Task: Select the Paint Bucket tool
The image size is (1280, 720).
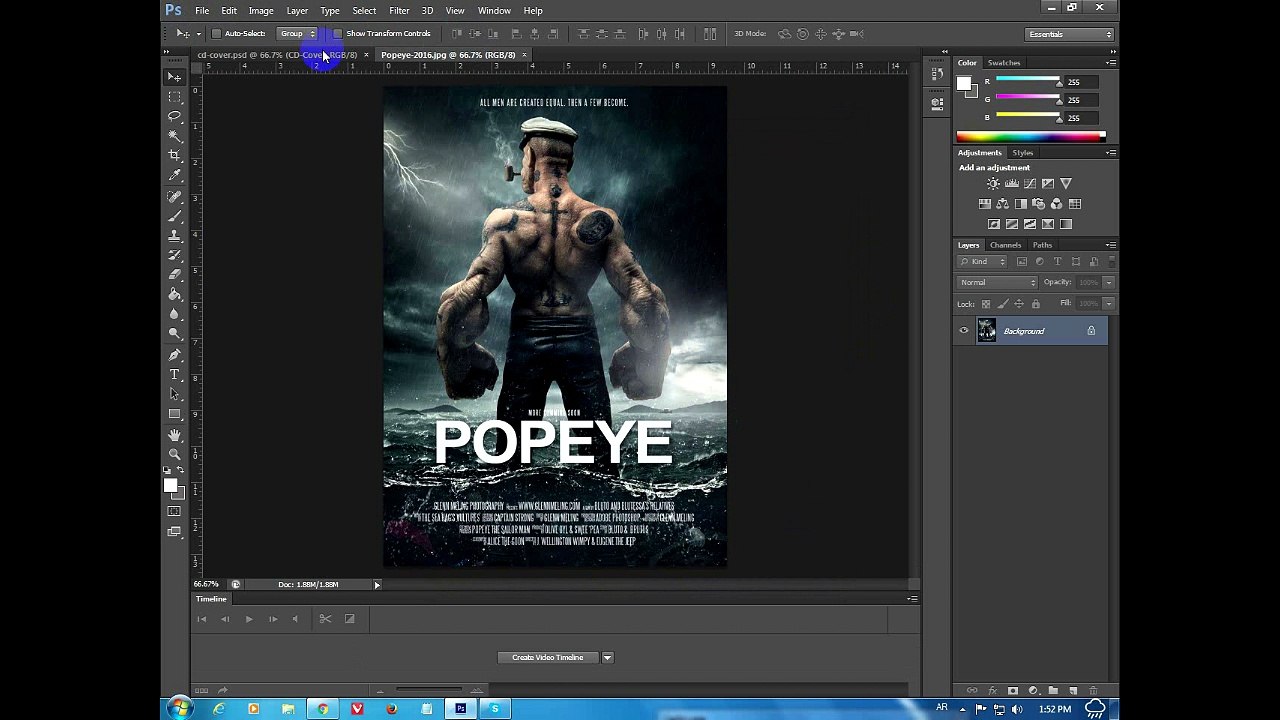Action: point(175,295)
